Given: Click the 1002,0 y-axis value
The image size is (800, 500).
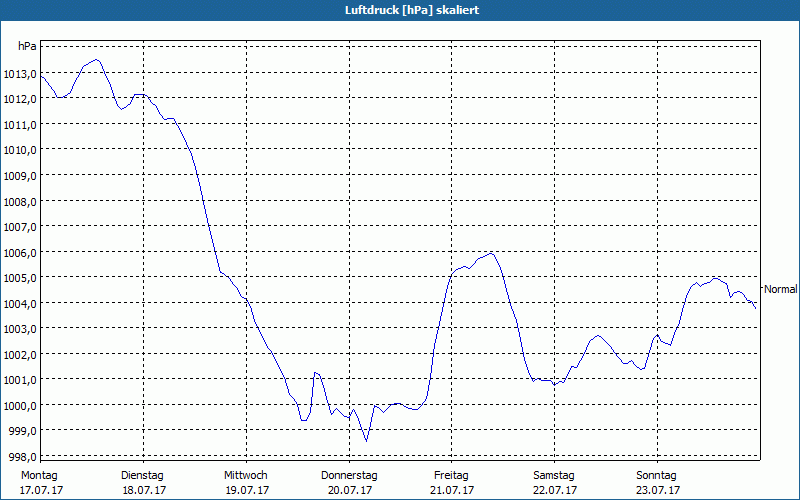Looking at the screenshot, I should (20, 355).
